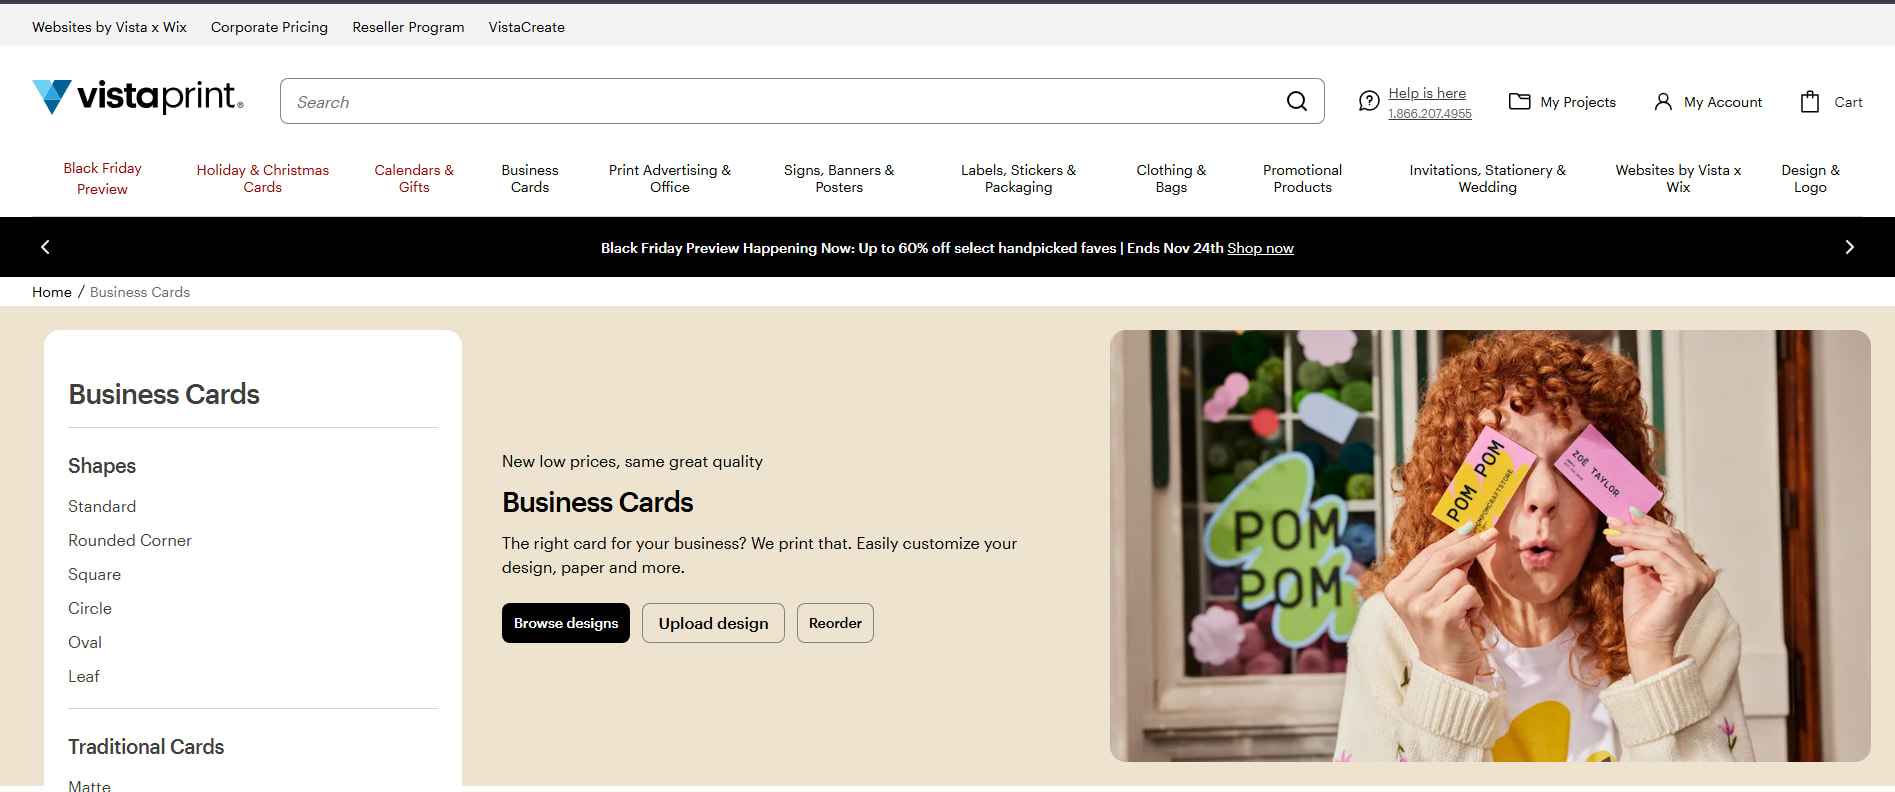Screen dimensions: 1895x792
Task: Open Black Friday Preview menu
Action: pyautogui.click(x=102, y=178)
